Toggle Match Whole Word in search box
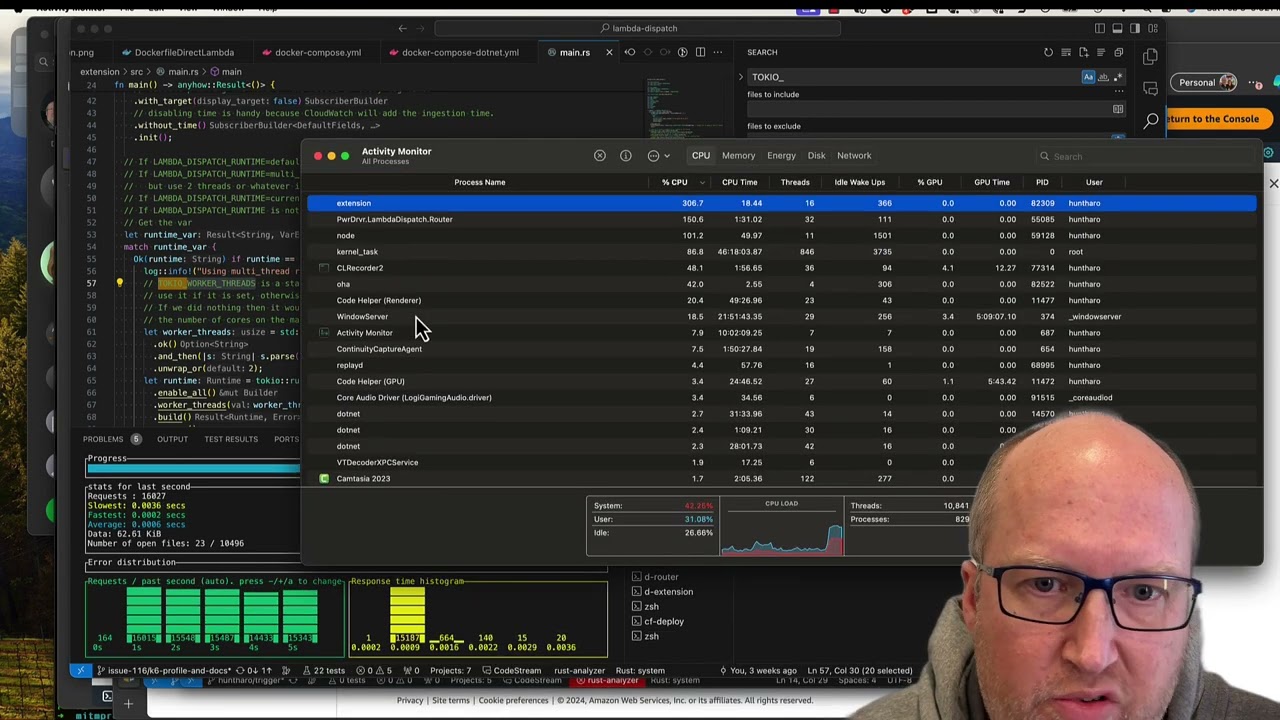1280x720 pixels. click(x=1103, y=77)
